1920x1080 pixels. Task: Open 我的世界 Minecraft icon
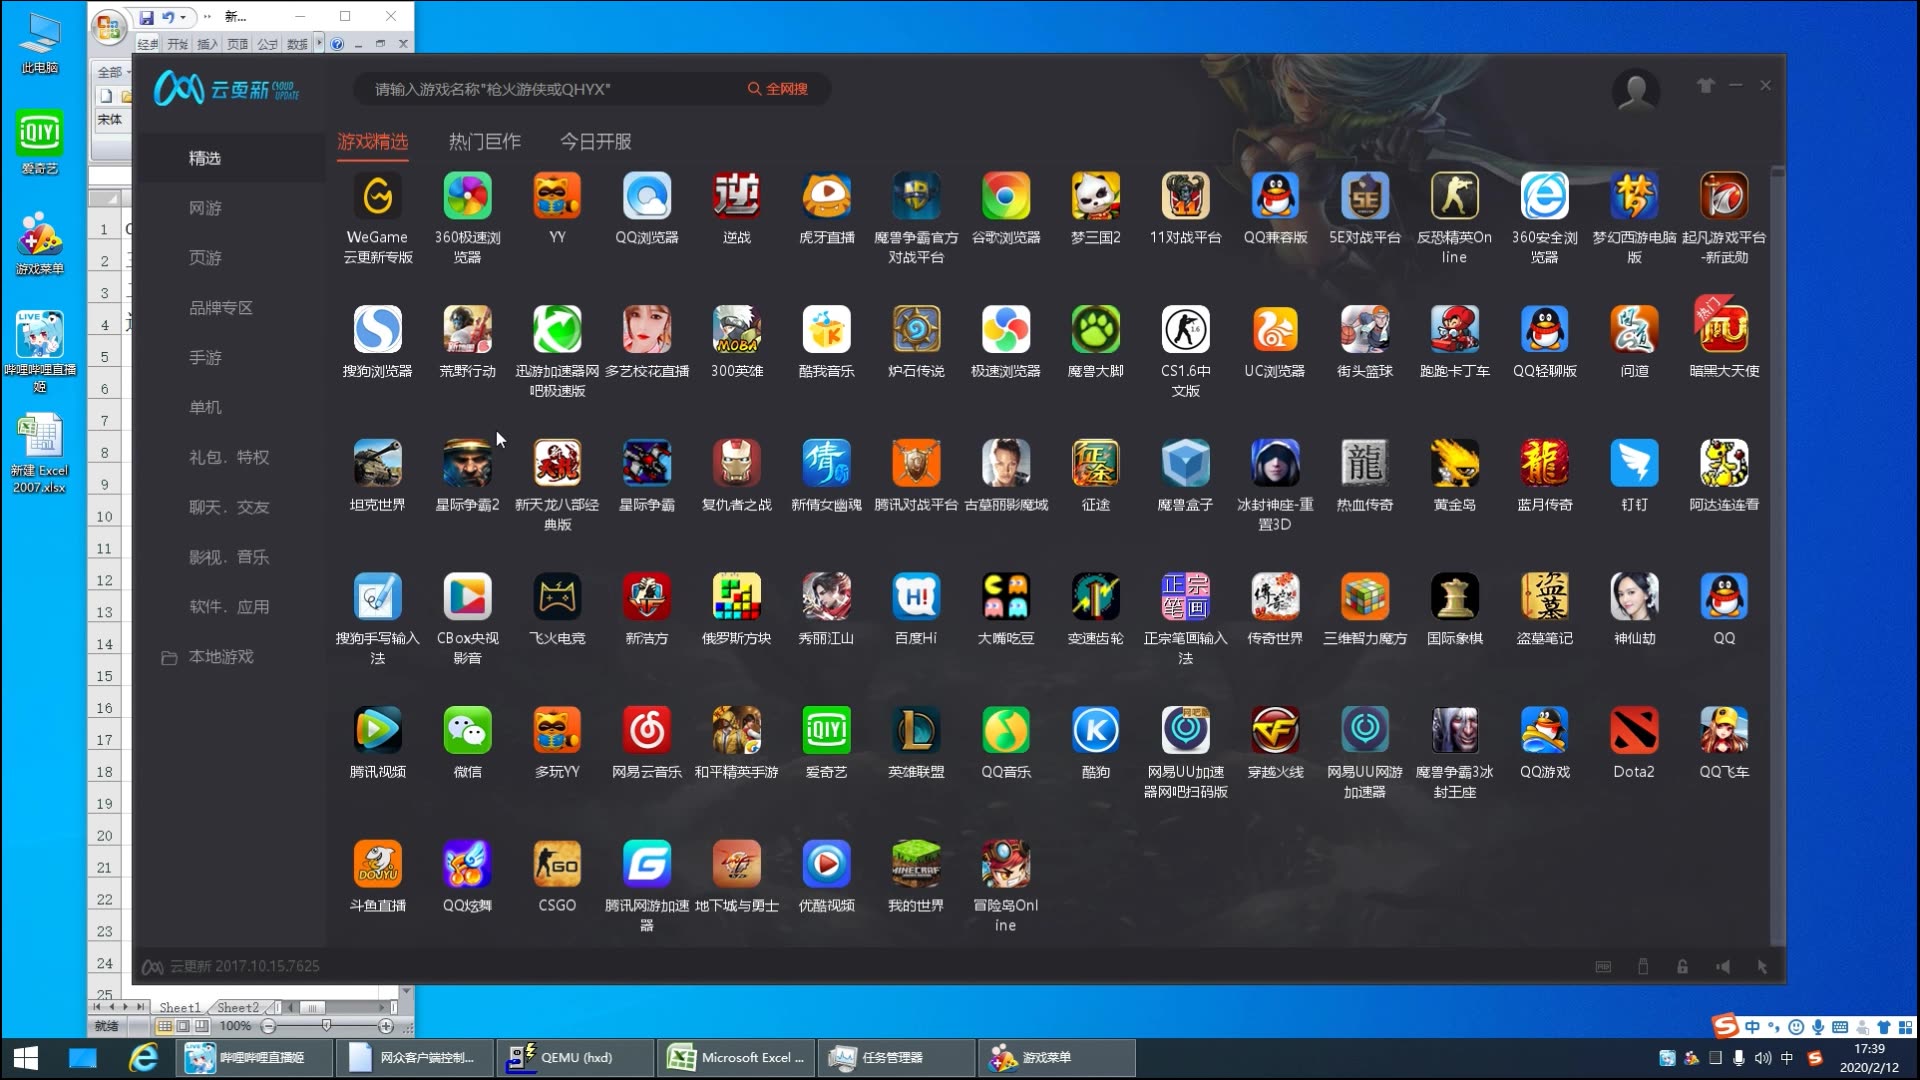[x=916, y=864]
